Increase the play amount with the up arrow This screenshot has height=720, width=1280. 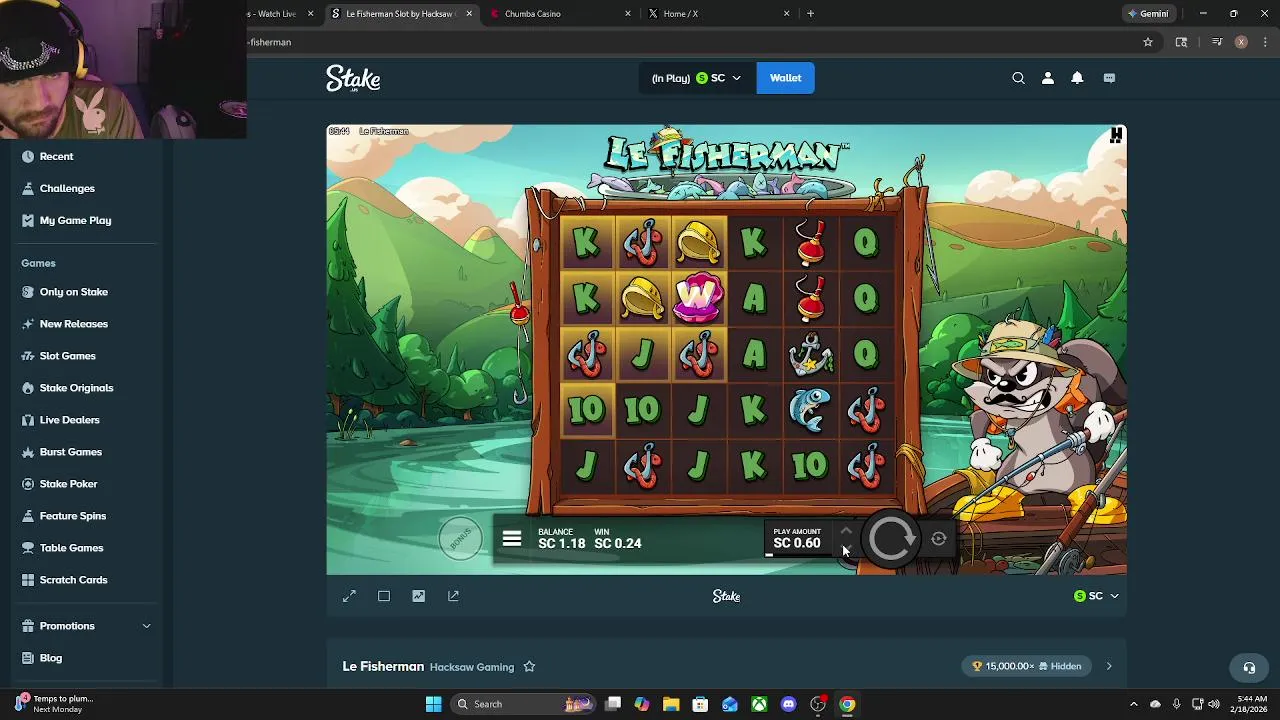(x=846, y=531)
